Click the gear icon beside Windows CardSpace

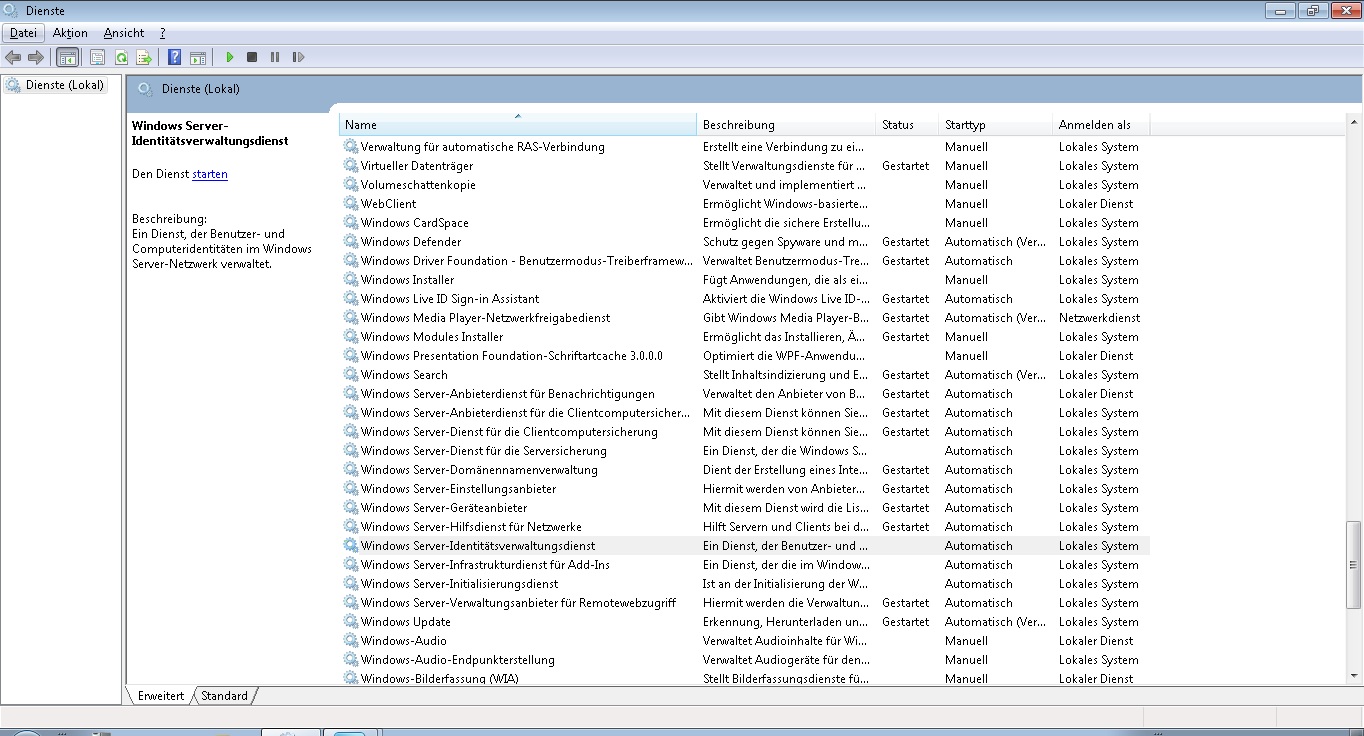click(x=350, y=223)
